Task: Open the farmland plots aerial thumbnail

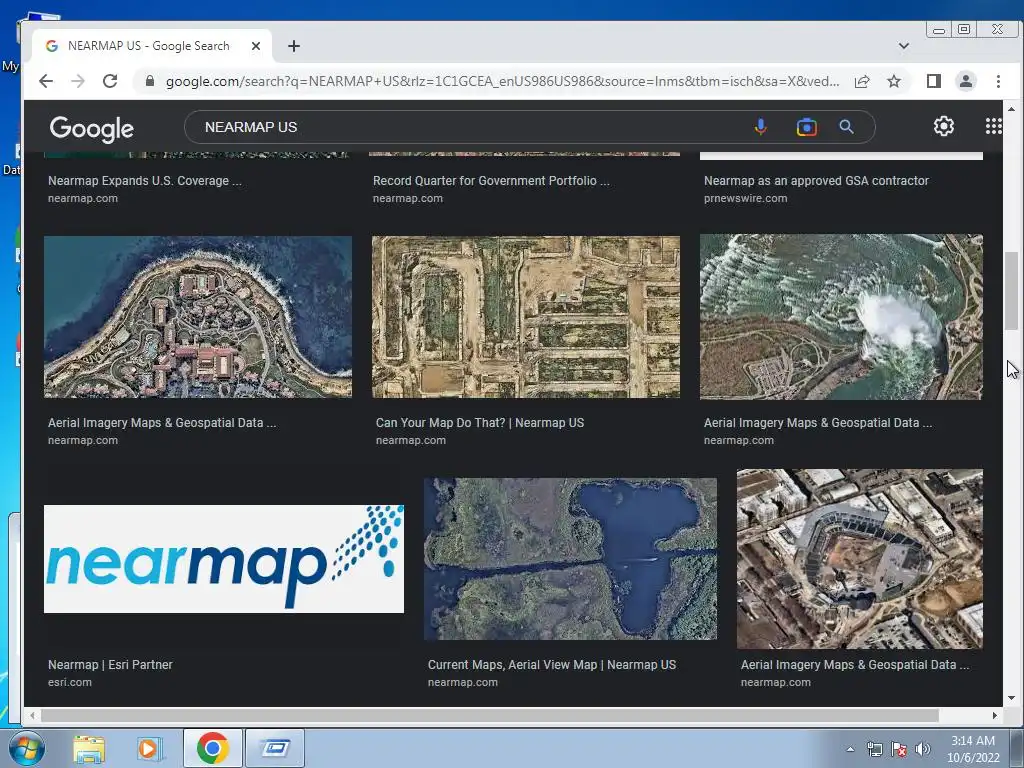Action: [526, 317]
